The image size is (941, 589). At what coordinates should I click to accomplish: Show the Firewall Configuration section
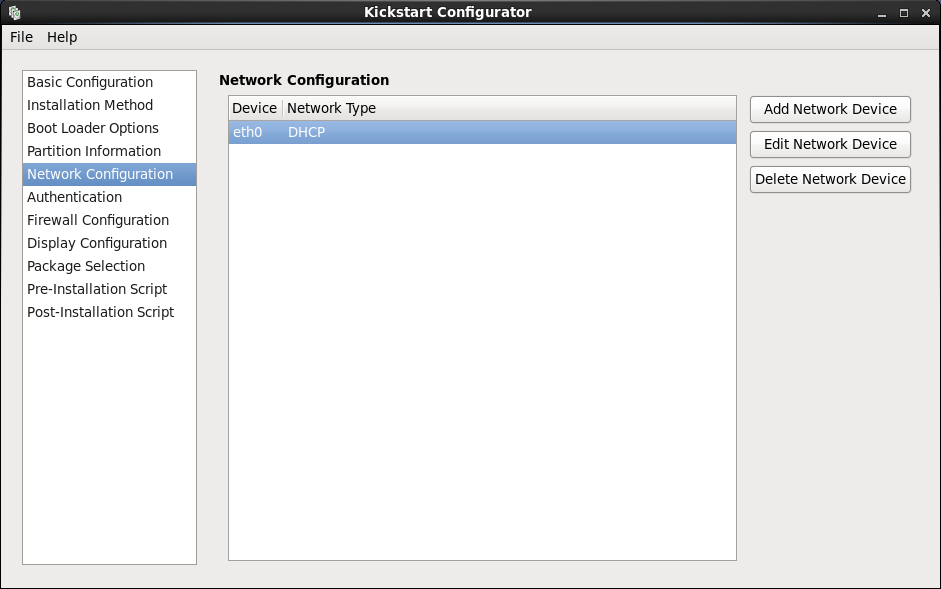(98, 220)
